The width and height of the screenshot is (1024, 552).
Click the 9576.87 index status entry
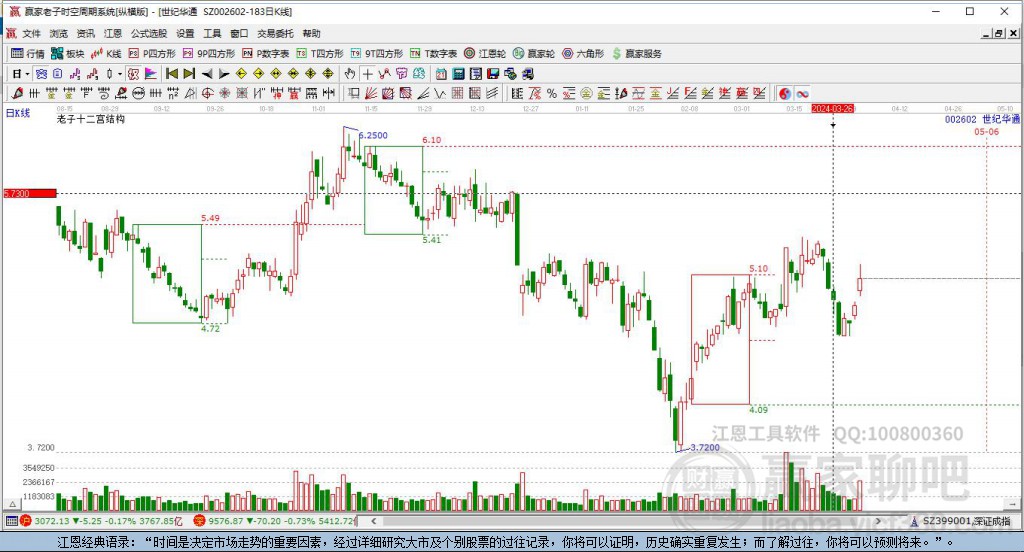pyautogui.click(x=275, y=521)
